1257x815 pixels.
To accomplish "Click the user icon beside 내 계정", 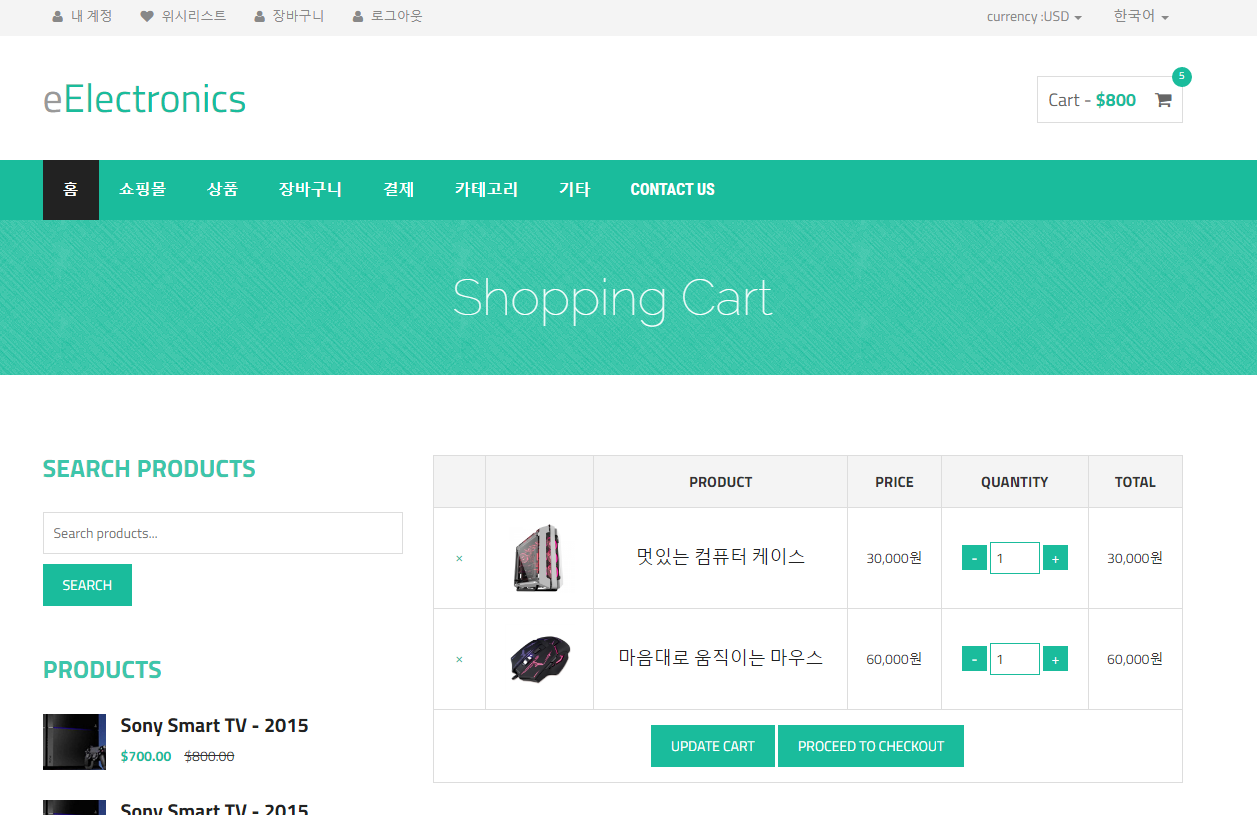I will point(57,17).
